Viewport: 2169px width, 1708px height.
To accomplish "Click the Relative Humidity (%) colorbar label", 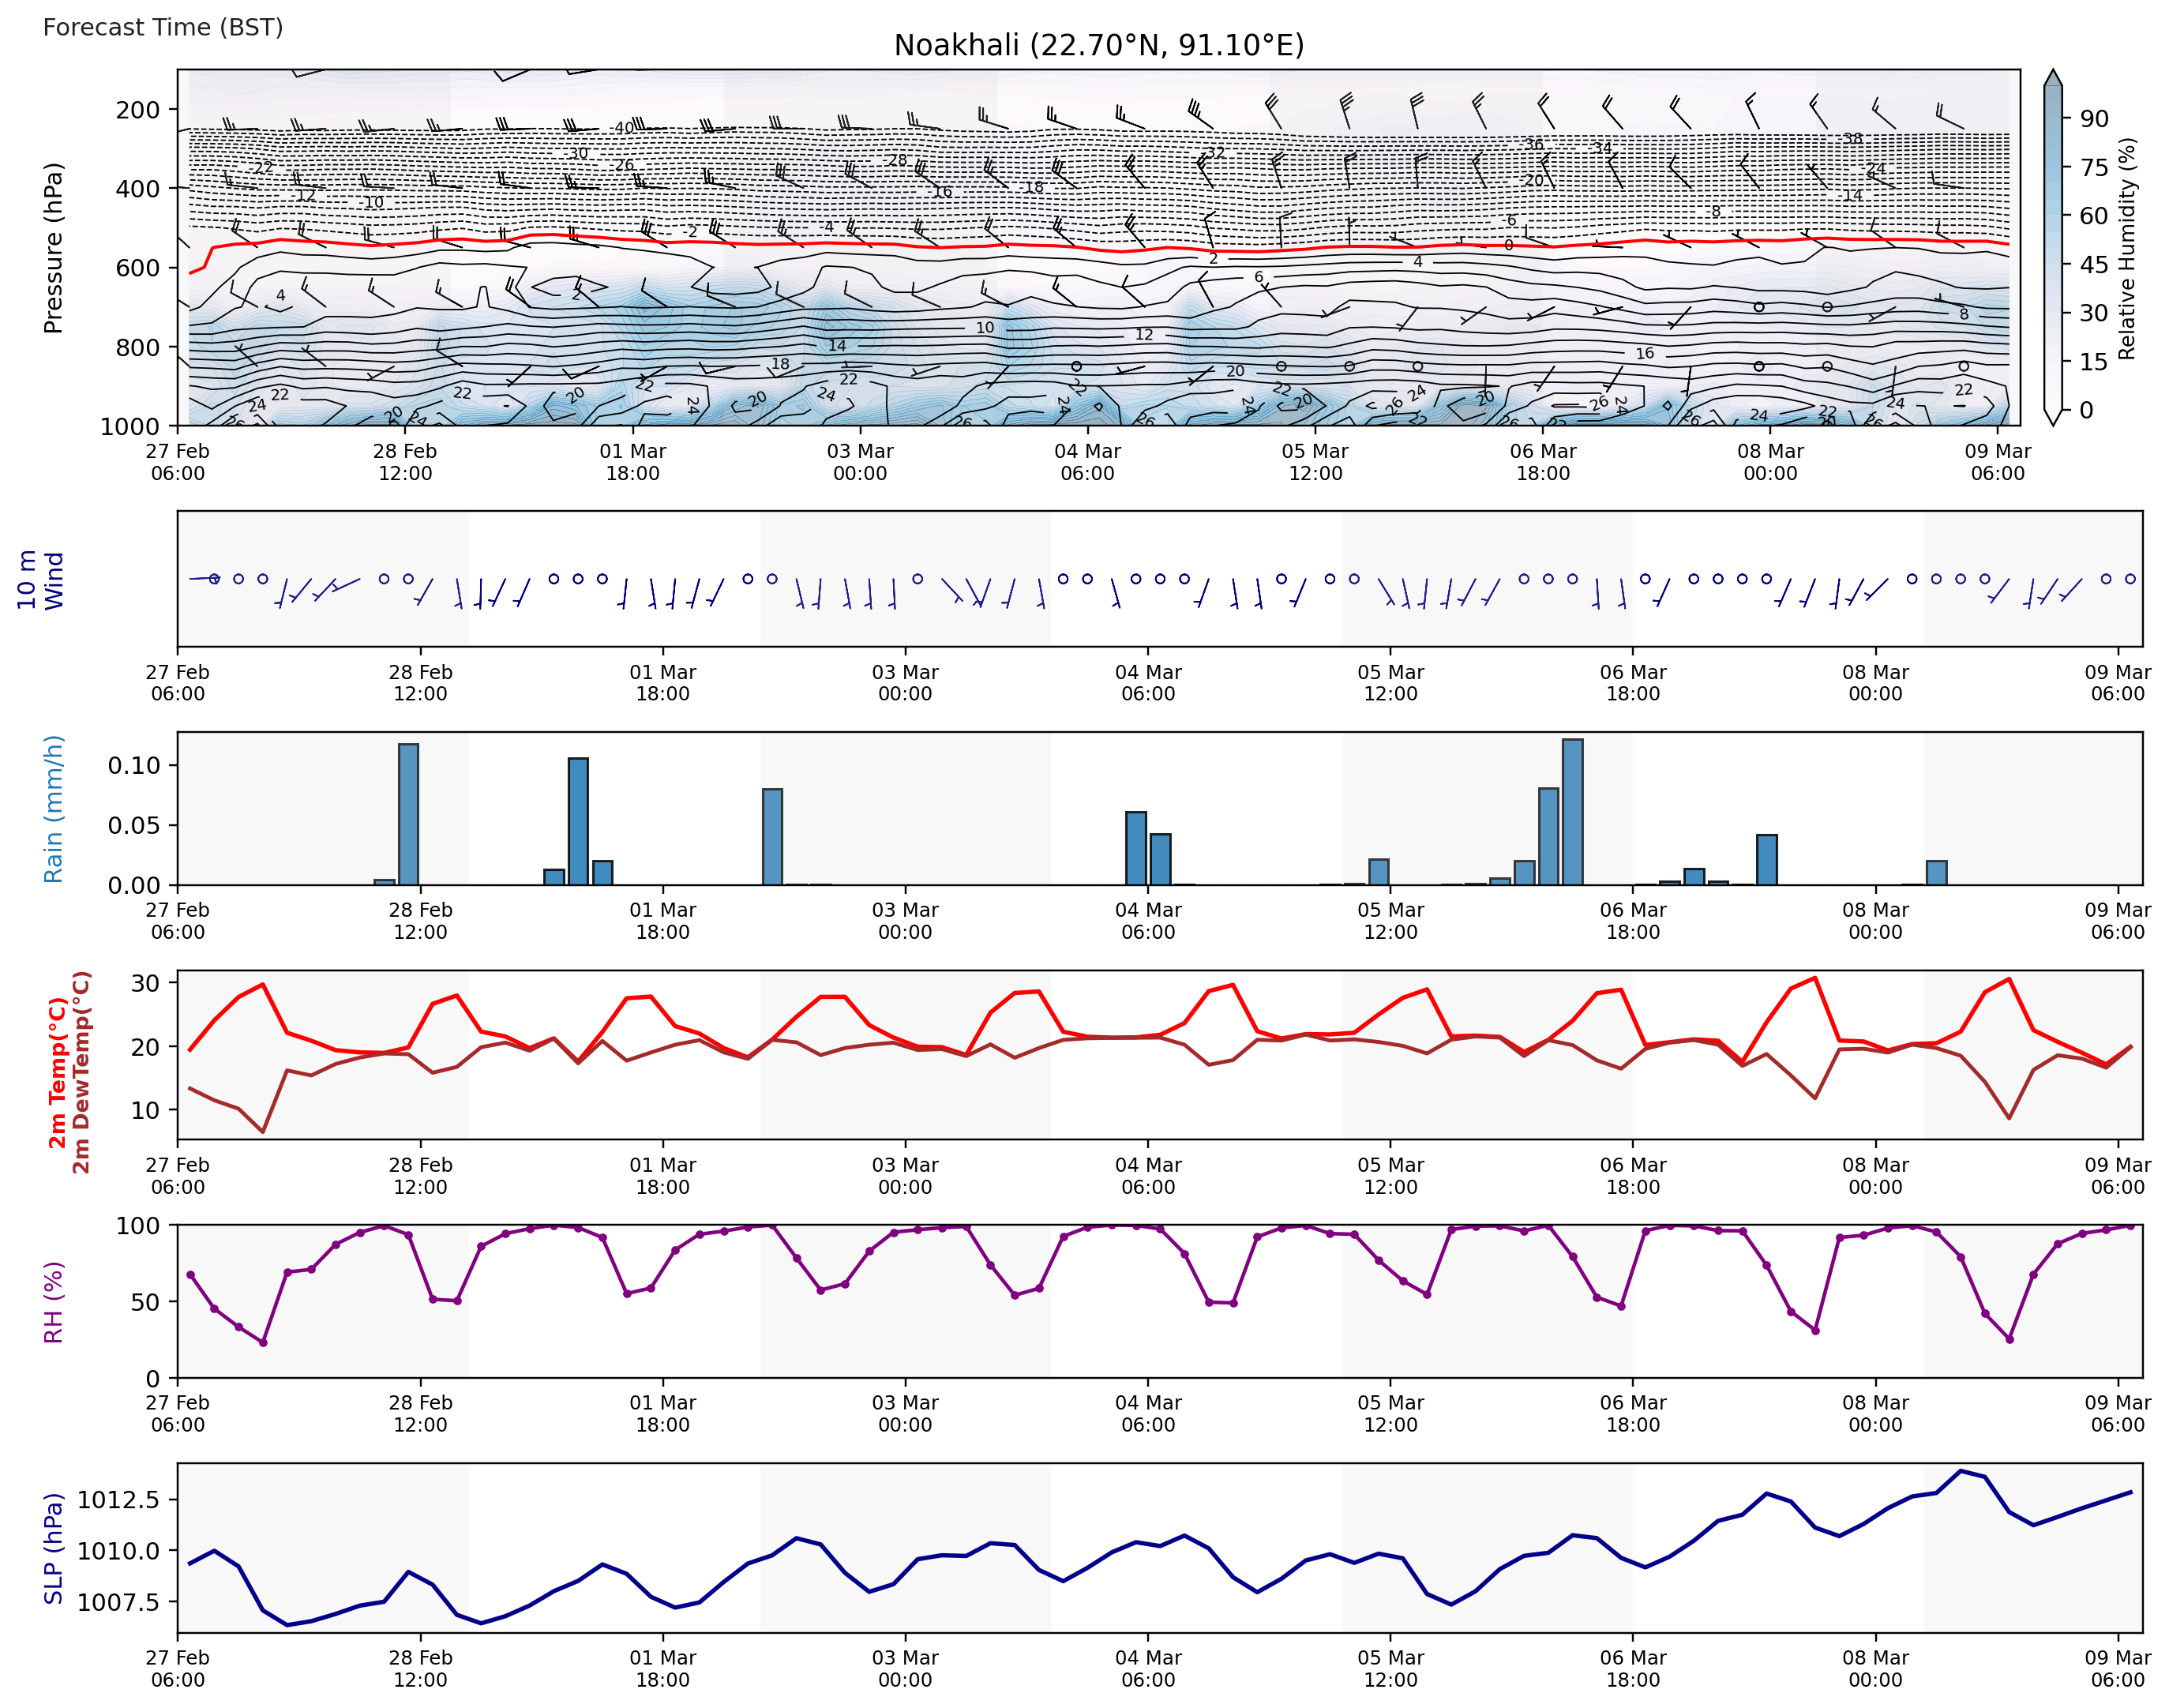I will click(2127, 248).
